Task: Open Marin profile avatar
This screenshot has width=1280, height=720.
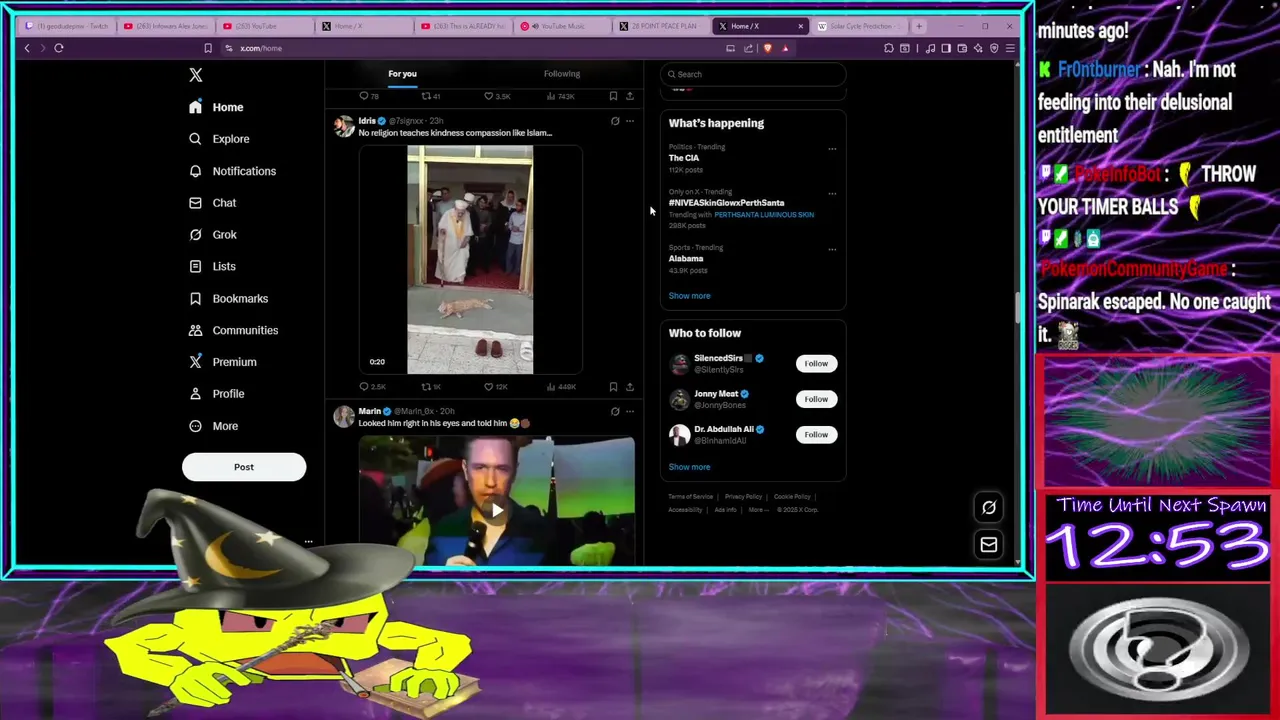Action: [344, 416]
